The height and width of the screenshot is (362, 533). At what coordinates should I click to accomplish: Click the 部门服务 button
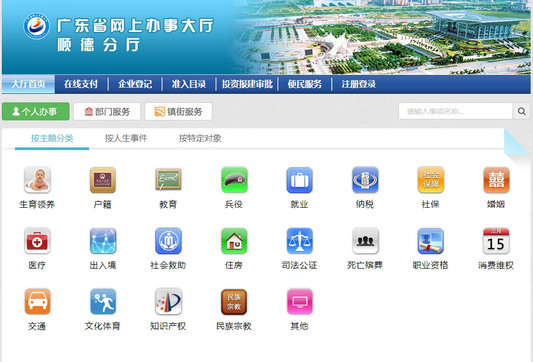pyautogui.click(x=107, y=111)
